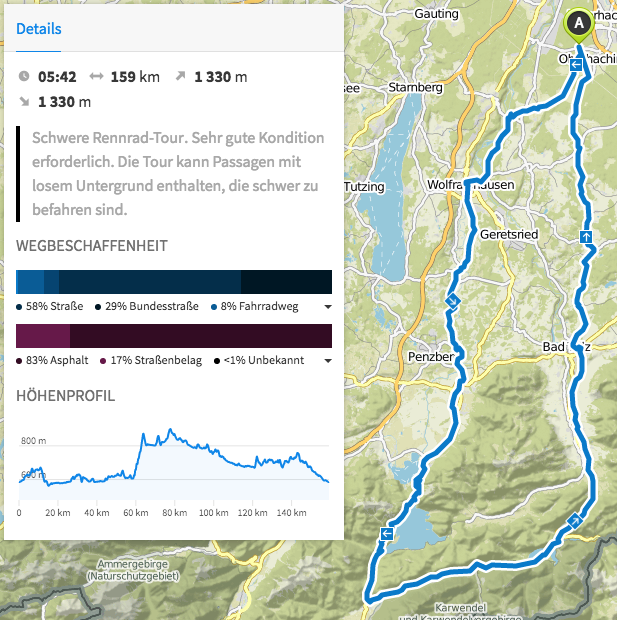Expand the surface type legend dropdown
The image size is (617, 620).
pos(327,361)
